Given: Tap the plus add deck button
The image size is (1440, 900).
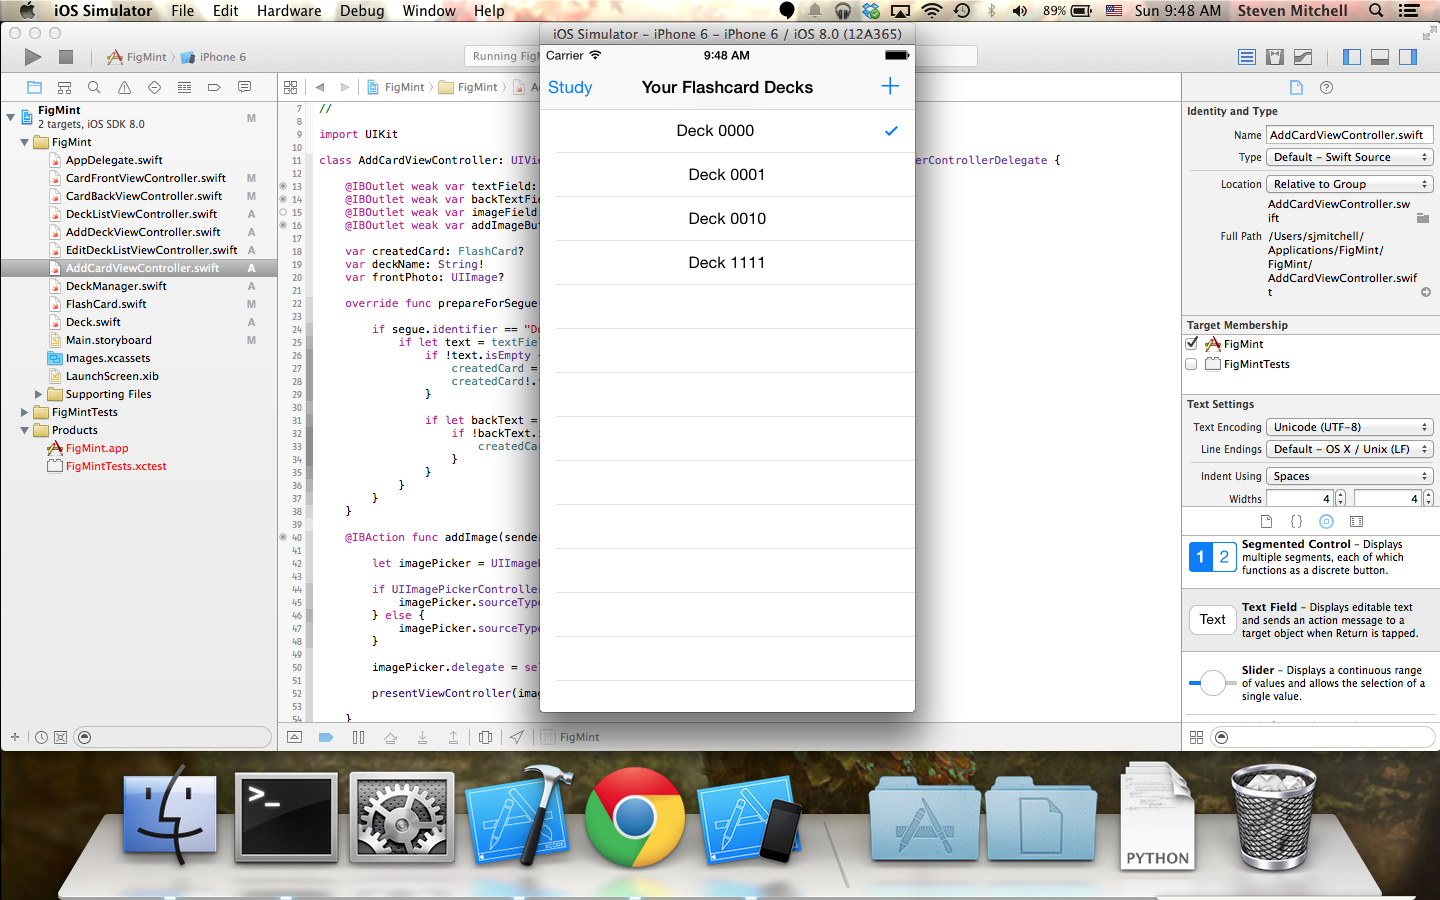Looking at the screenshot, I should [890, 86].
